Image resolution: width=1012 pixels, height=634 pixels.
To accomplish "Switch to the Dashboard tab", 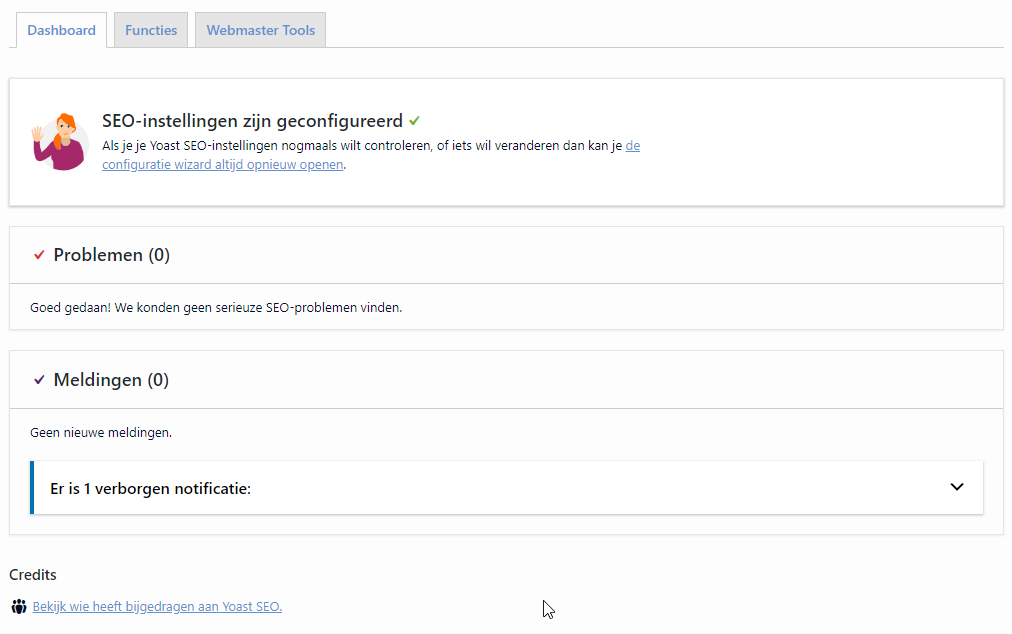I will (61, 30).
